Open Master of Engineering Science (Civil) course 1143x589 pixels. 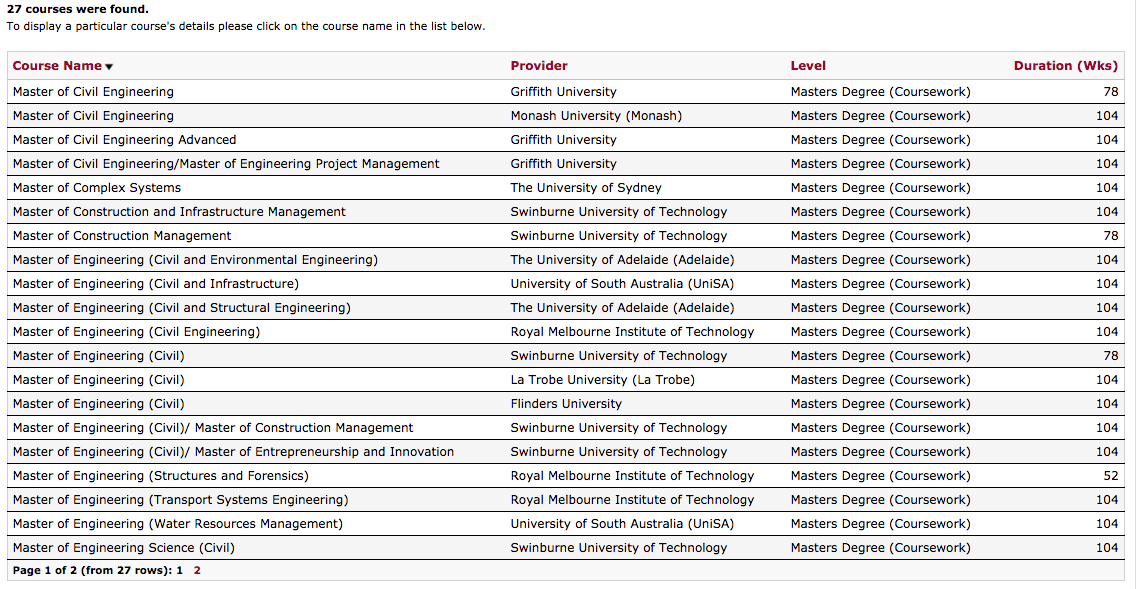coord(124,549)
